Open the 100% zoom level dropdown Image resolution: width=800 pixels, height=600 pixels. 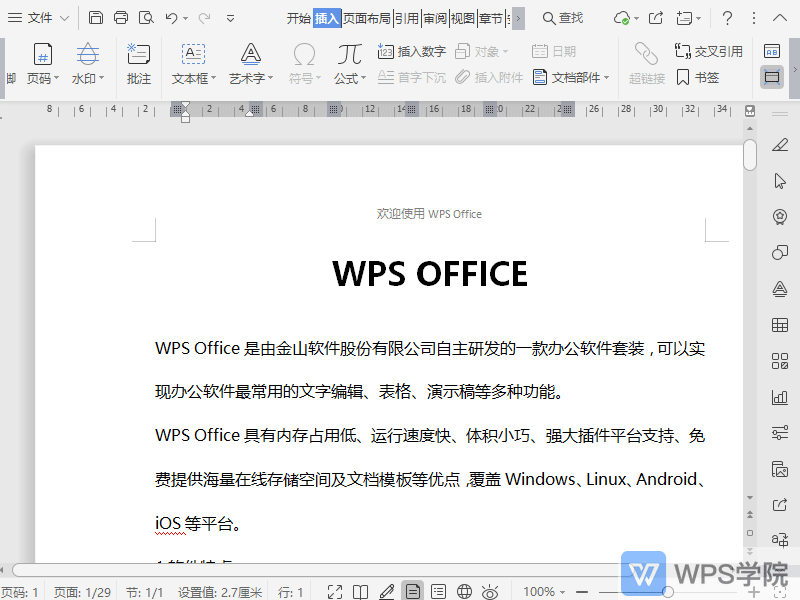(x=545, y=592)
